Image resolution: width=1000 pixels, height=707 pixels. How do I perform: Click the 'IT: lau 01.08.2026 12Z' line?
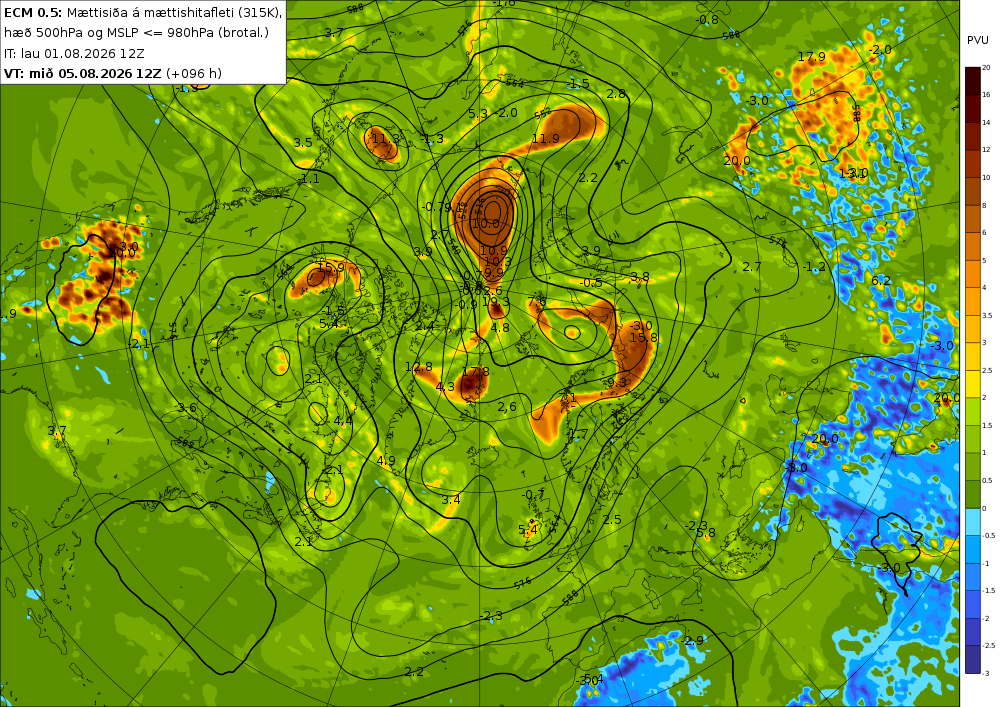[x=74, y=53]
